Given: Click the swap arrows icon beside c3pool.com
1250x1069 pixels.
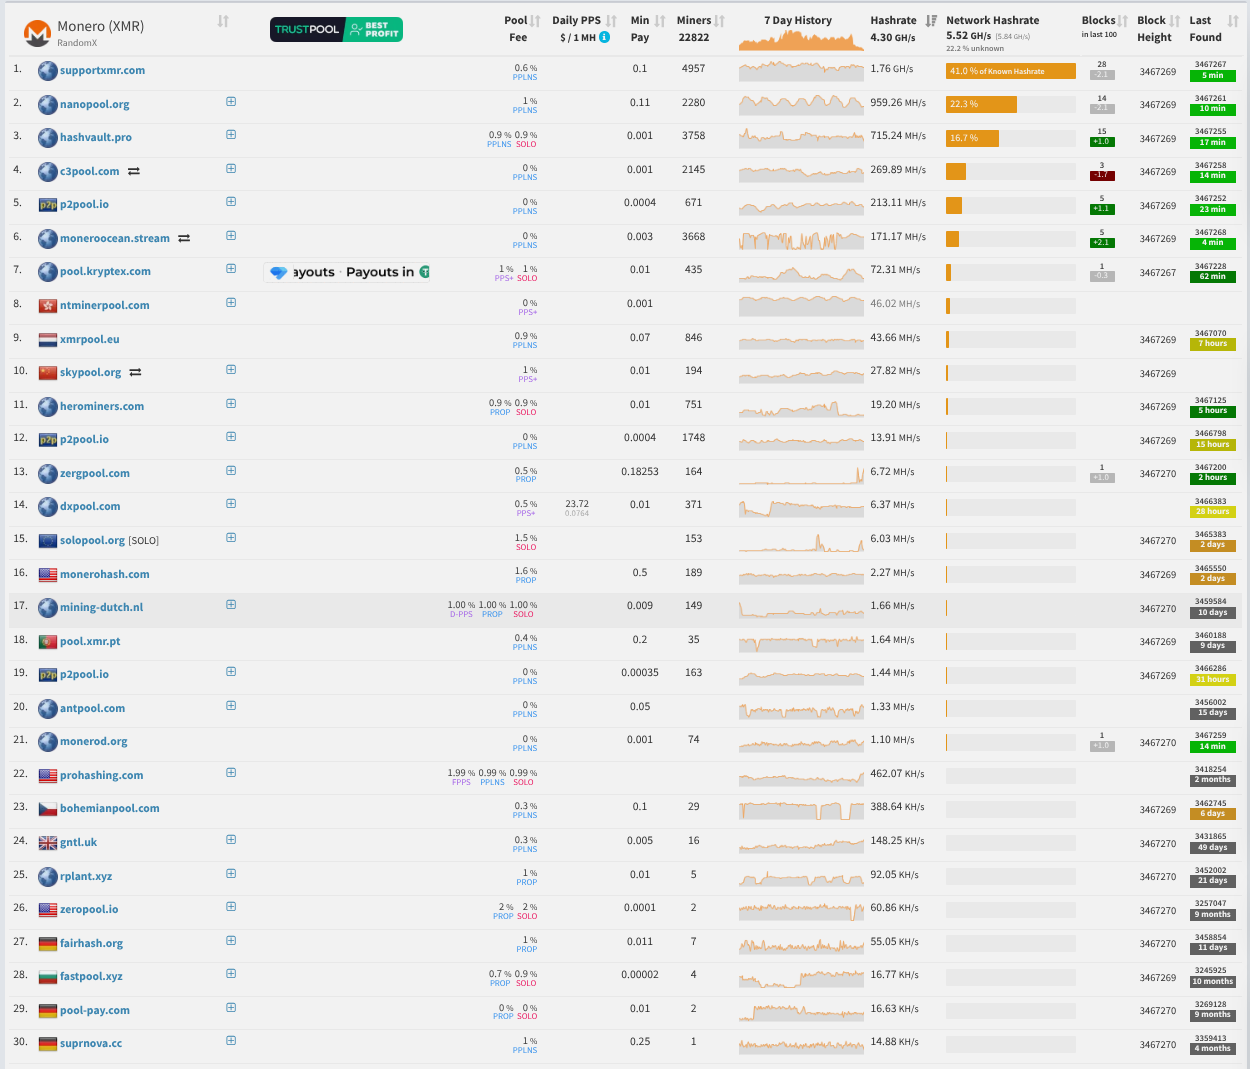Looking at the screenshot, I should (134, 171).
